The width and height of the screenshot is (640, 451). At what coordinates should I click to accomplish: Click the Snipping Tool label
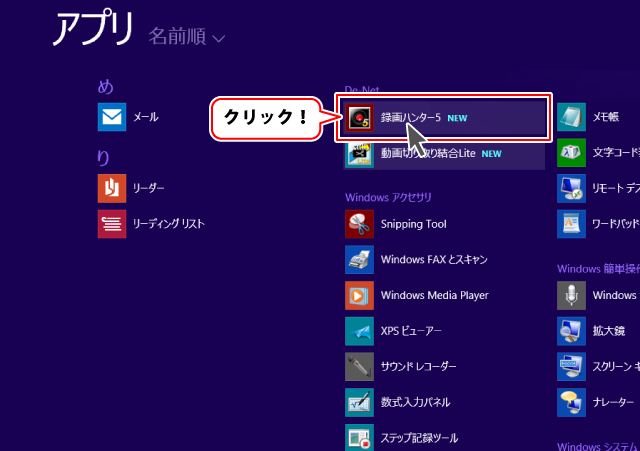pyautogui.click(x=413, y=224)
